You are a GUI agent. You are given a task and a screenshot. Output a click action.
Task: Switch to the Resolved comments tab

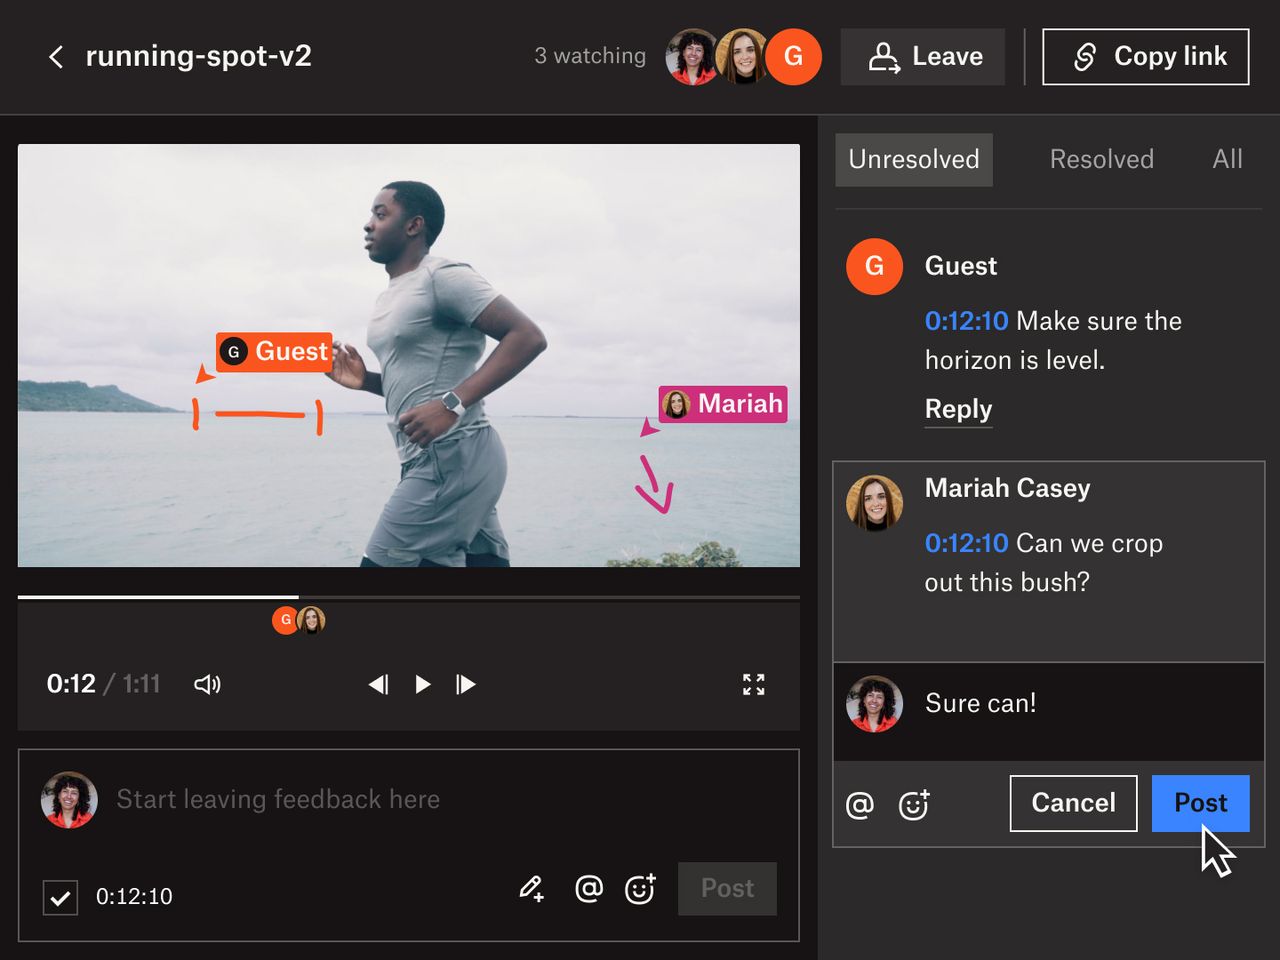pos(1101,159)
